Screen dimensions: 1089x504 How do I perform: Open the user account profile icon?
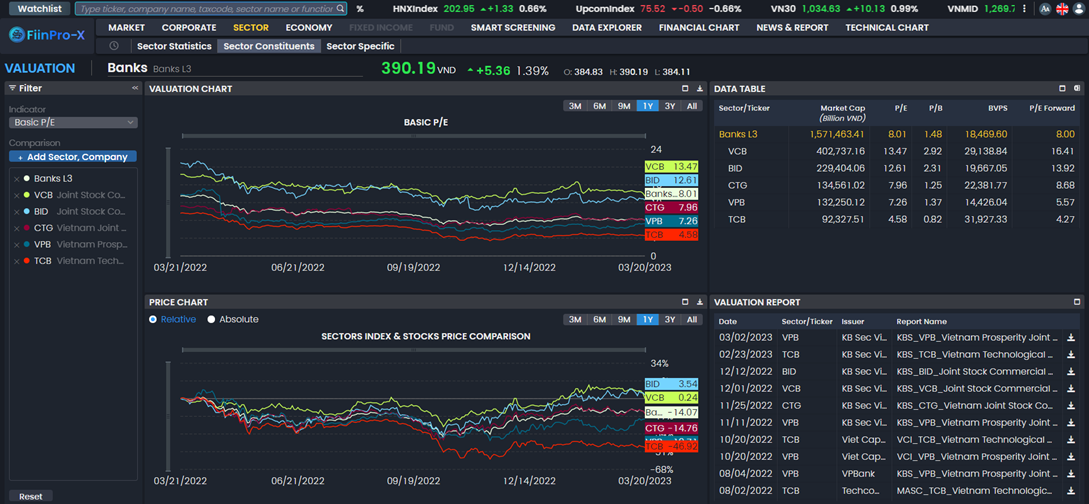[1079, 9]
